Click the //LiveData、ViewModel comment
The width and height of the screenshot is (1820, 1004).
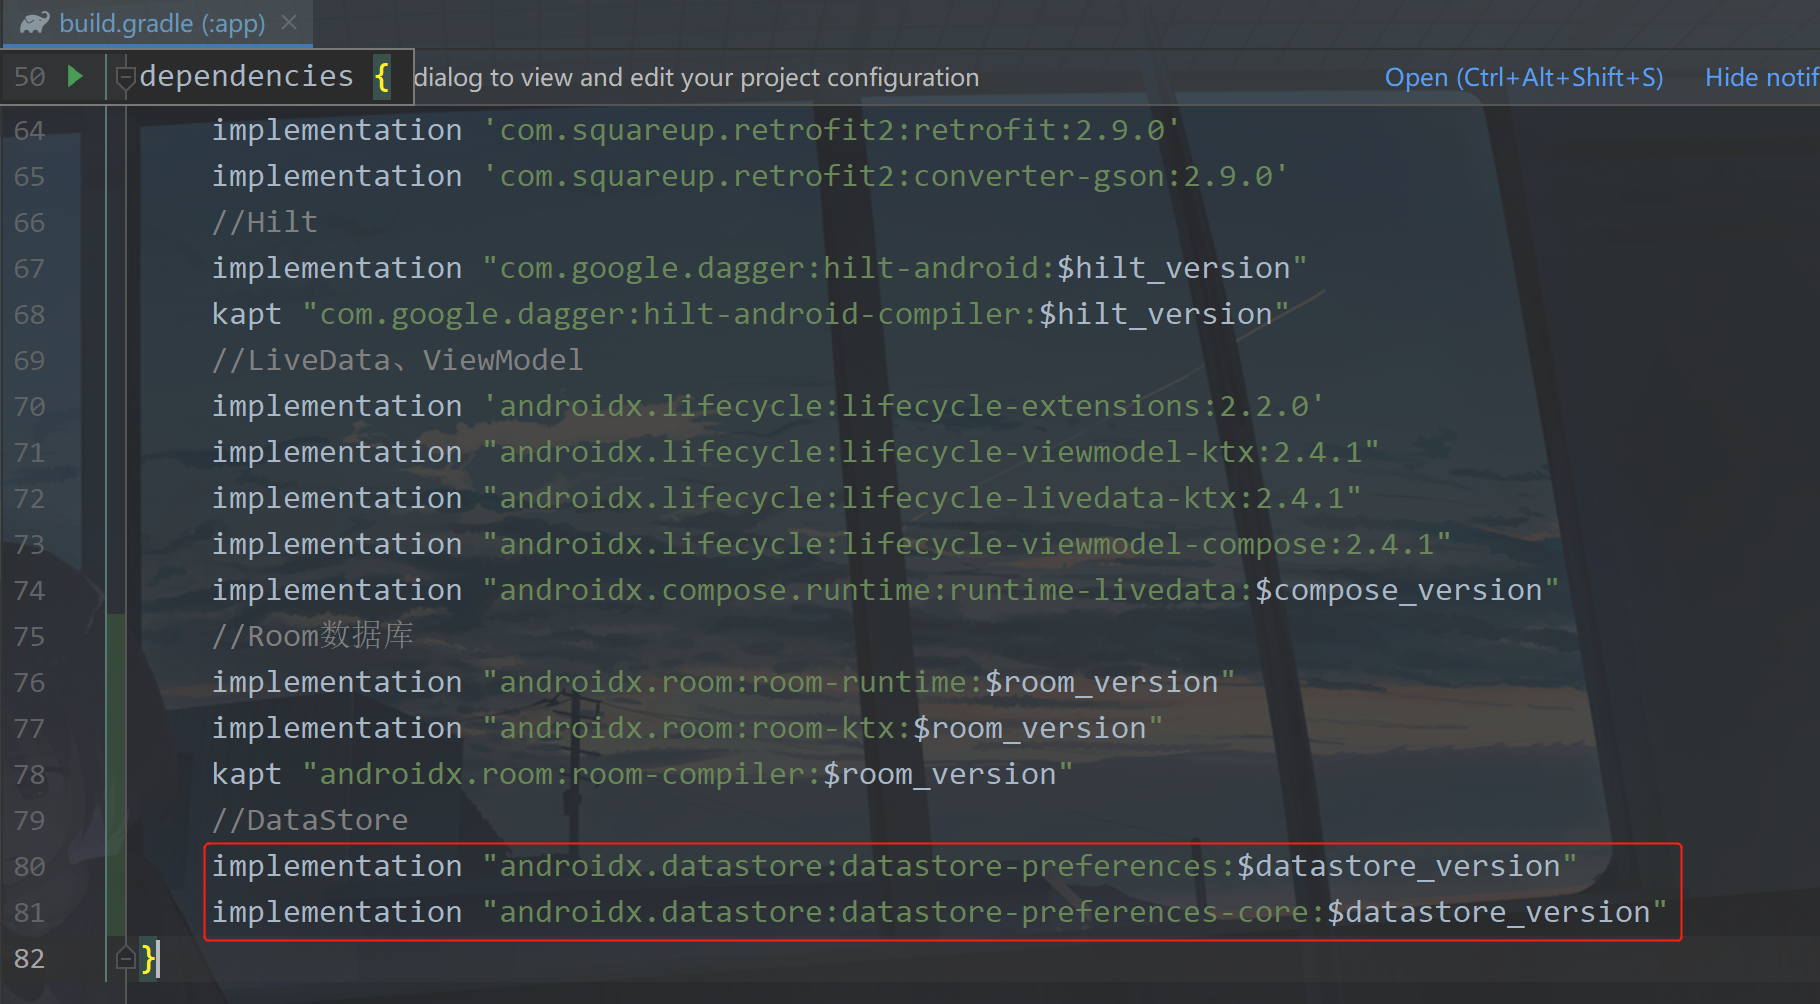[x=397, y=360]
